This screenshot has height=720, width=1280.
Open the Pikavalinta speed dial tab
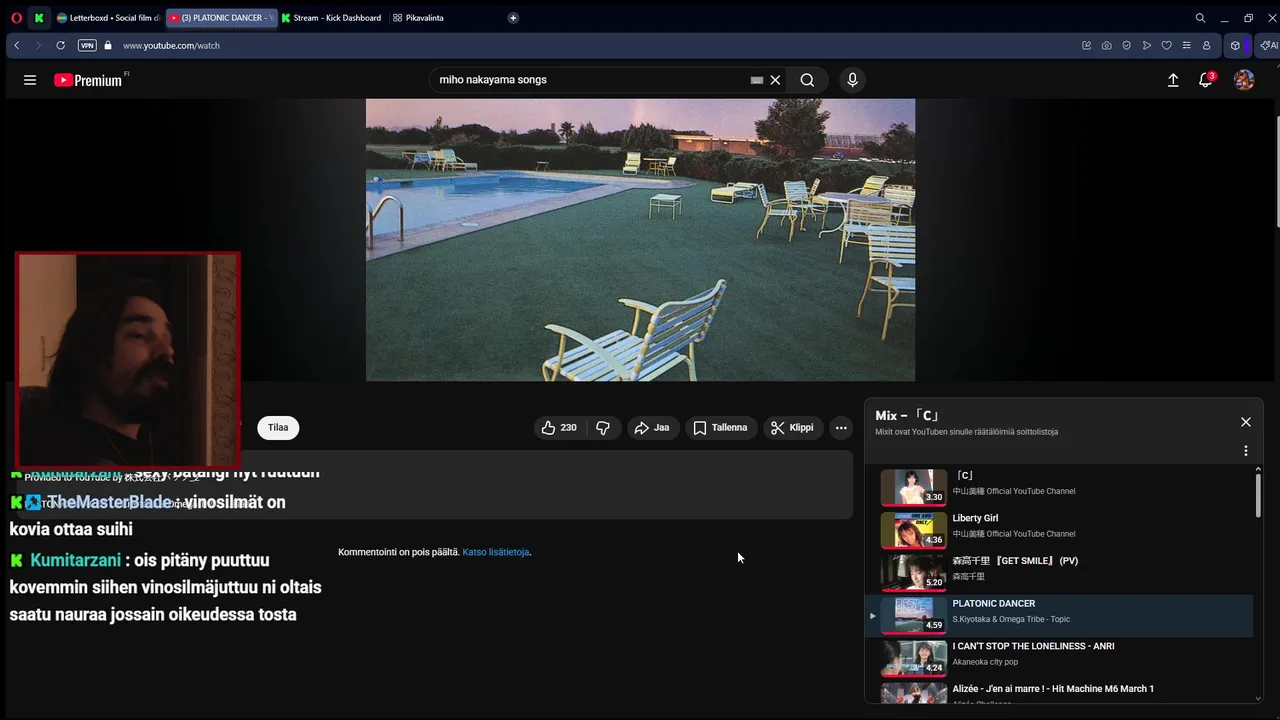(419, 18)
